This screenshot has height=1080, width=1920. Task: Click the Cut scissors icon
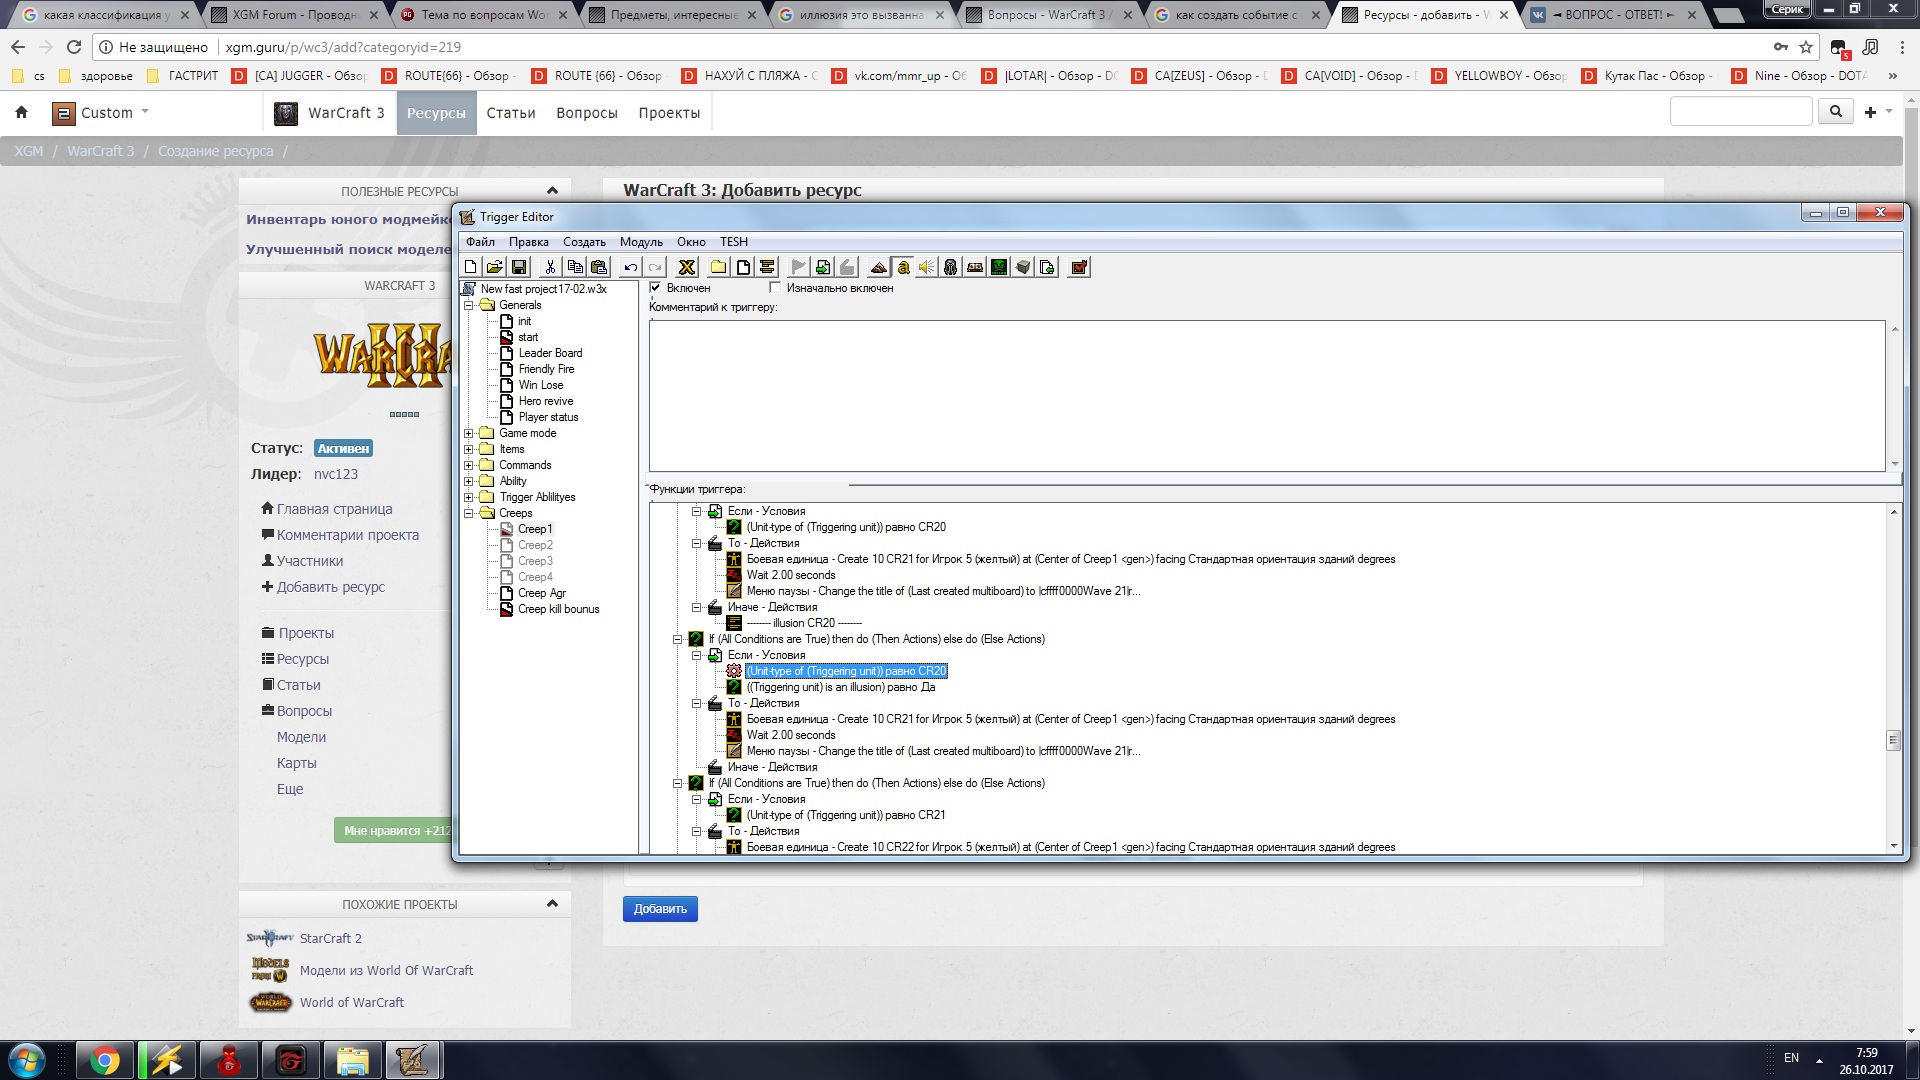(550, 267)
